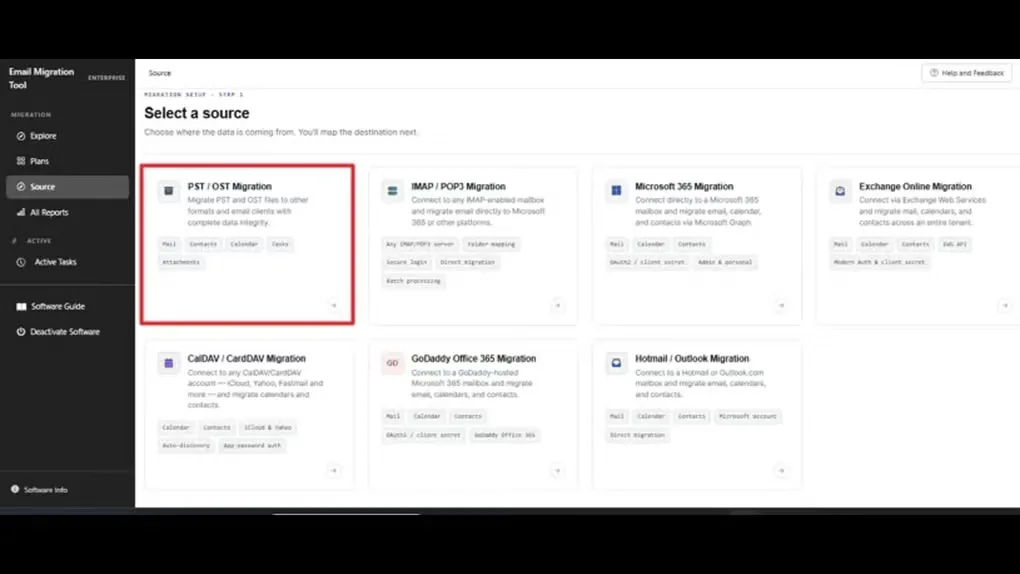Click the arrow on Hotmail / Outlook card
The height and width of the screenshot is (574, 1020).
pos(781,471)
